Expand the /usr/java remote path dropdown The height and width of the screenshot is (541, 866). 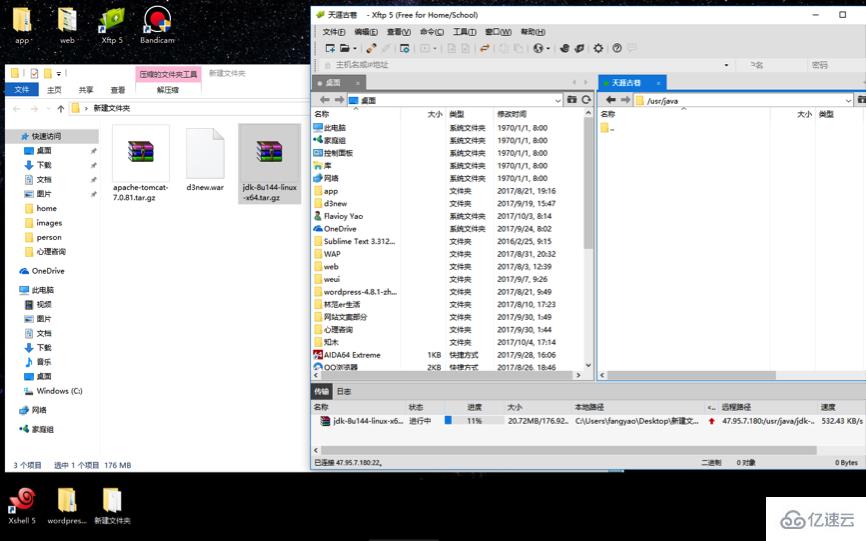tap(848, 100)
